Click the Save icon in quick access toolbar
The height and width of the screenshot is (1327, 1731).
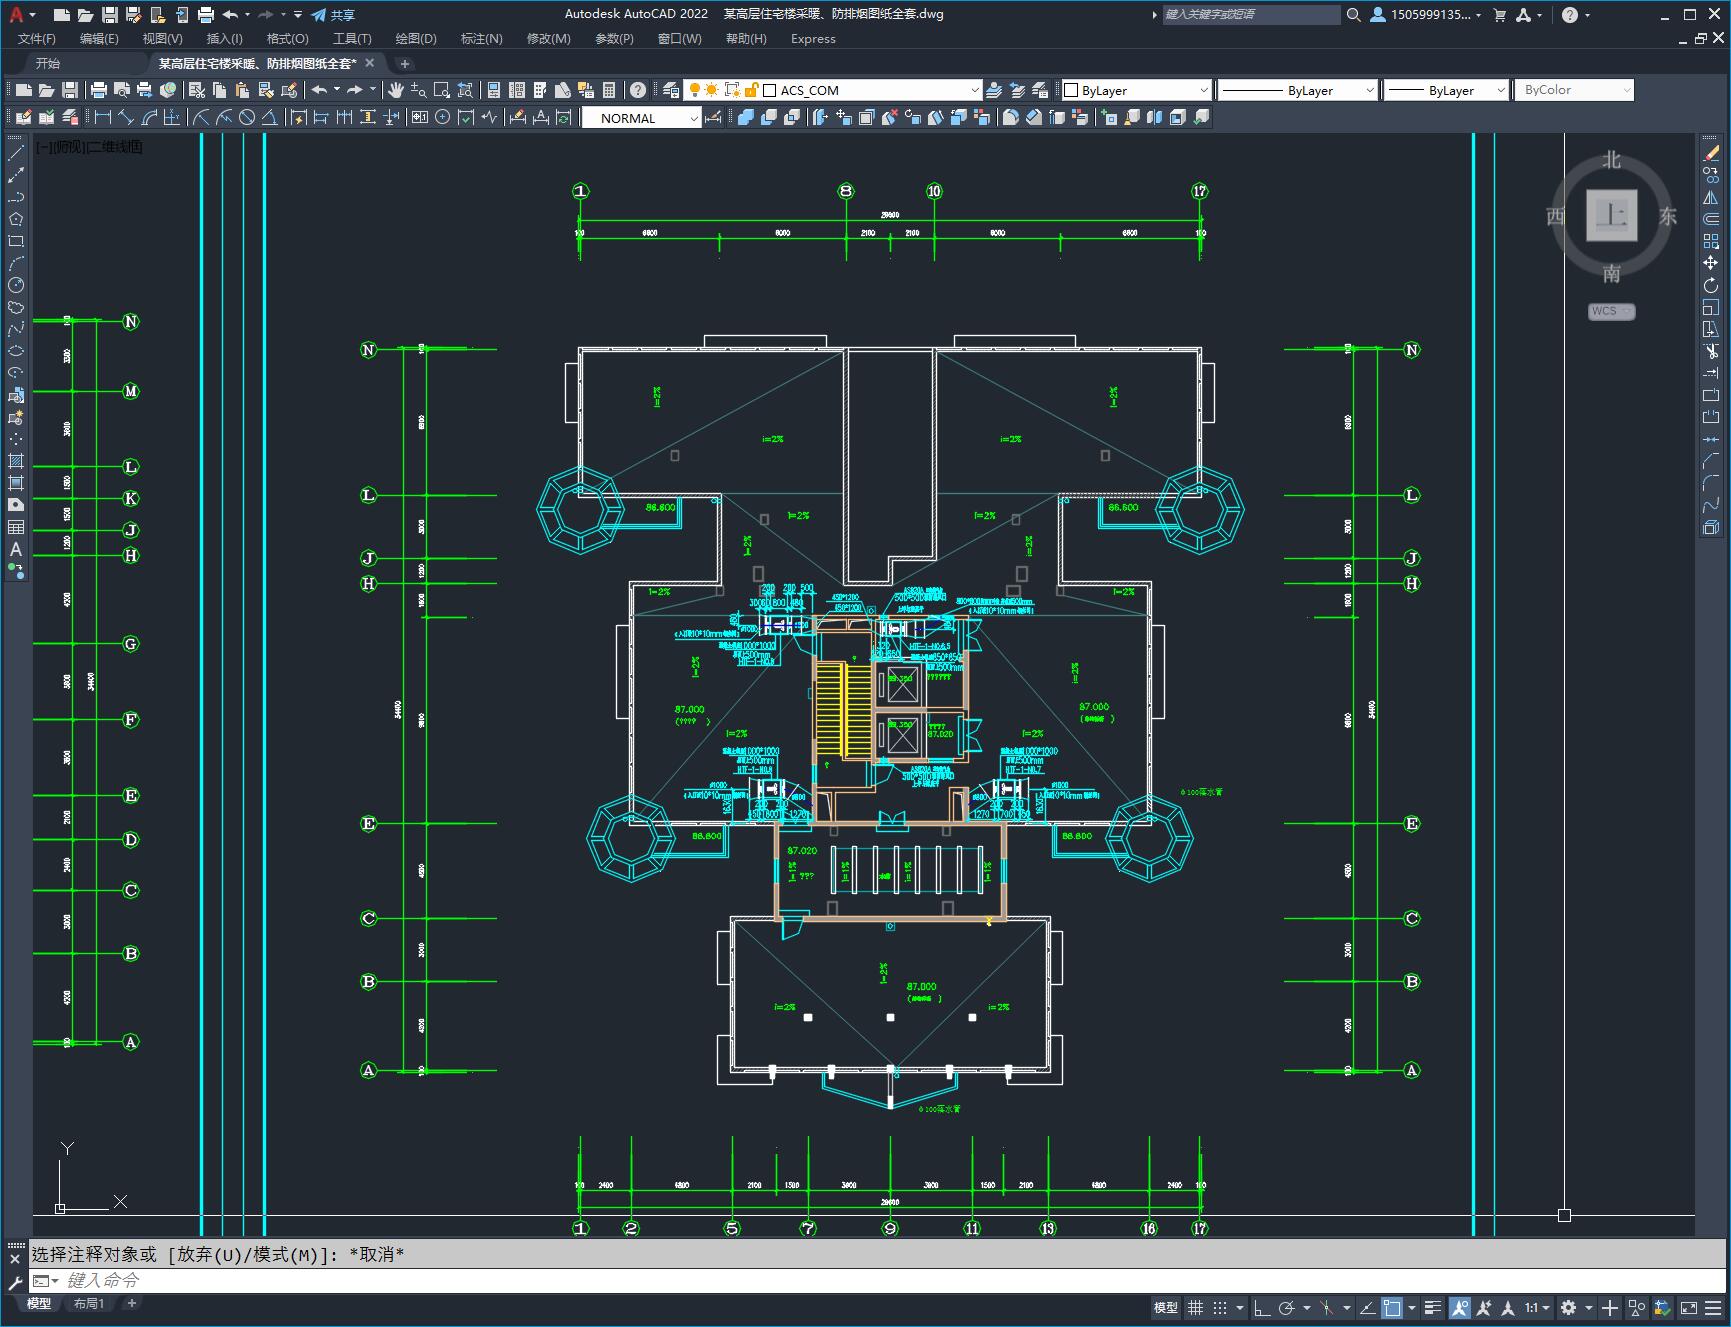tap(110, 14)
